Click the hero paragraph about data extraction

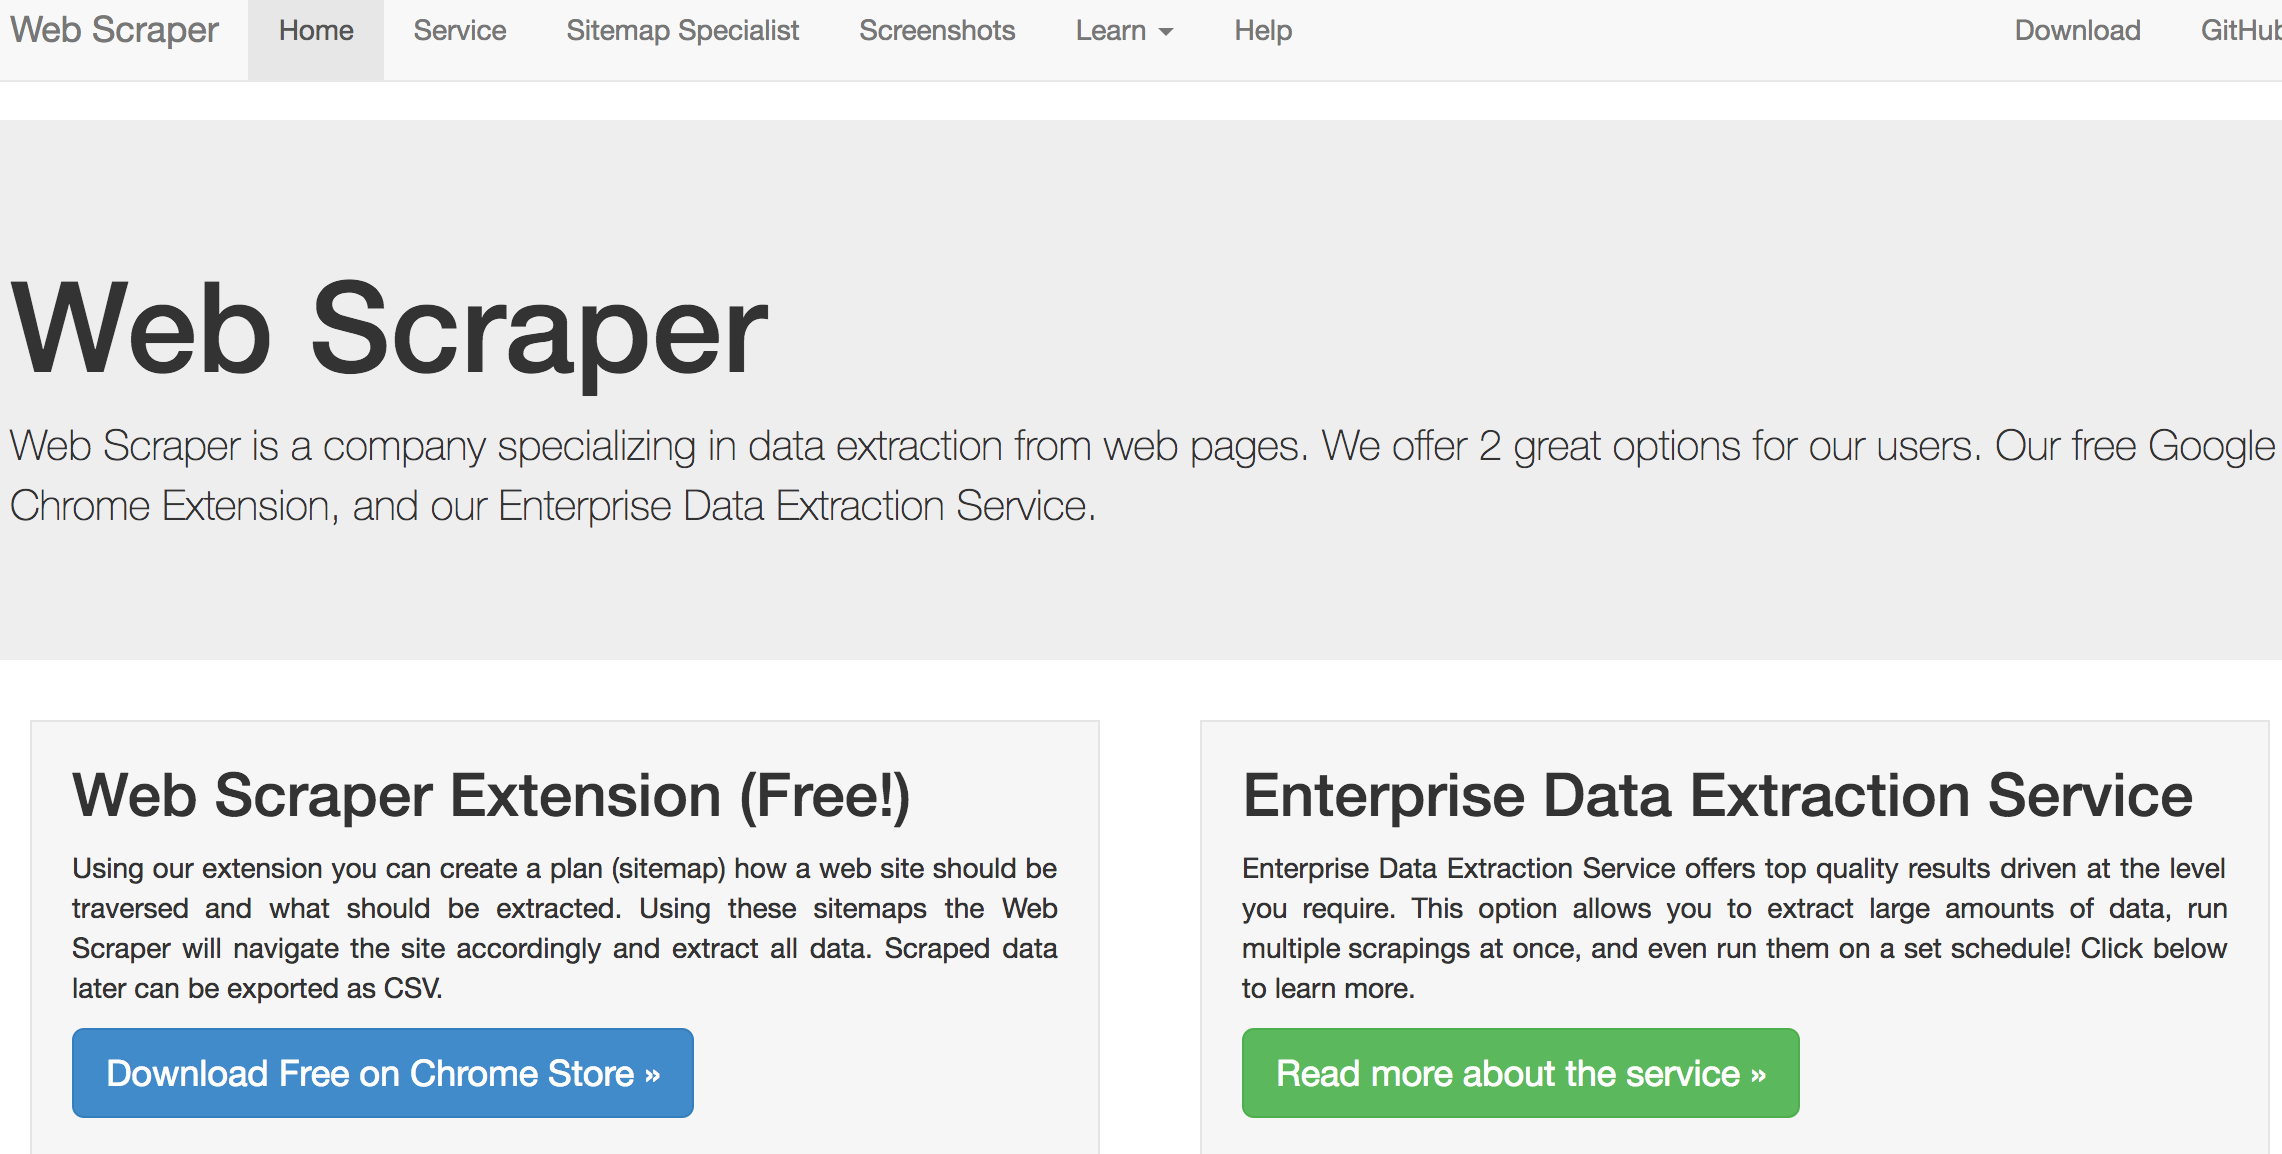[1141, 475]
